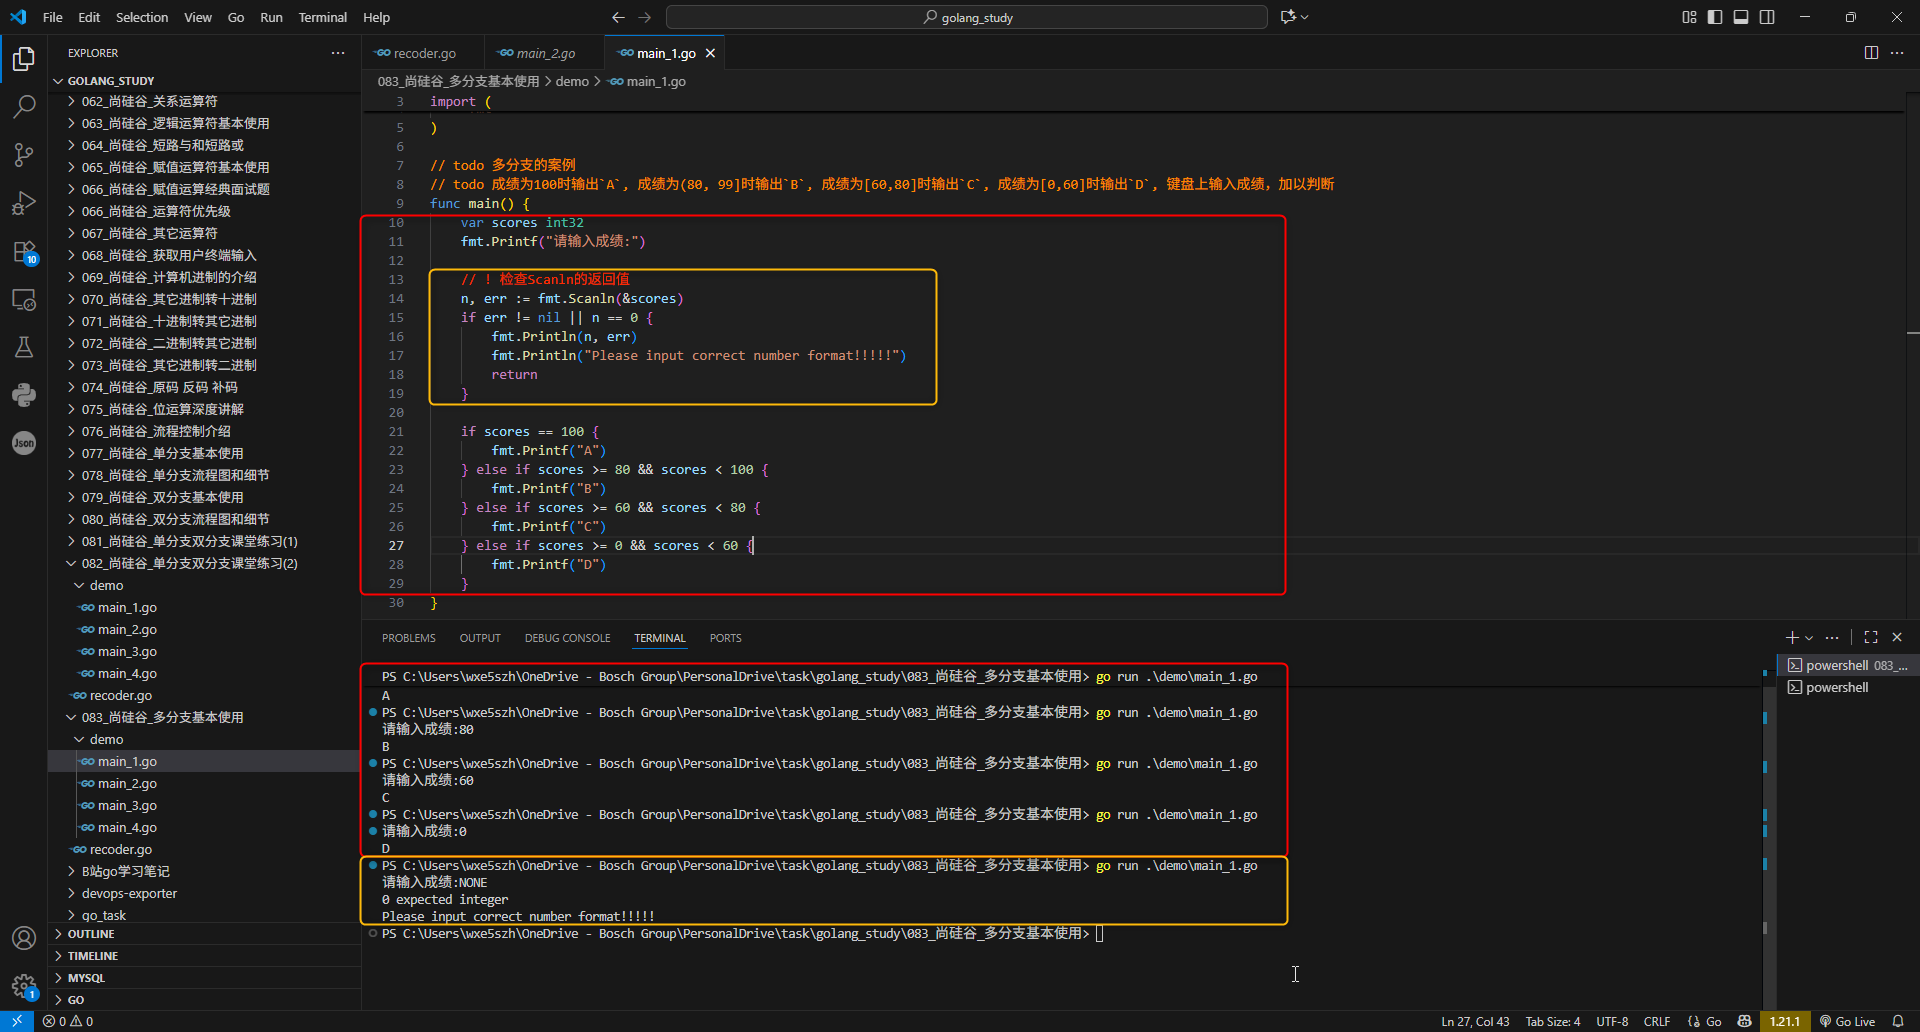Open the Testing flask view
The width and height of the screenshot is (1920, 1032).
(x=24, y=347)
